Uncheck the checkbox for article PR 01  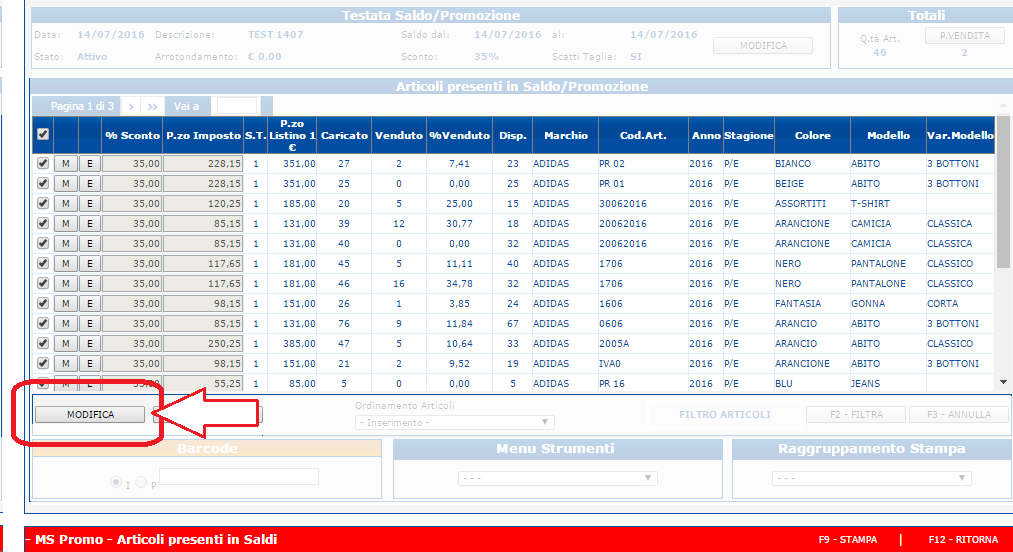click(43, 184)
